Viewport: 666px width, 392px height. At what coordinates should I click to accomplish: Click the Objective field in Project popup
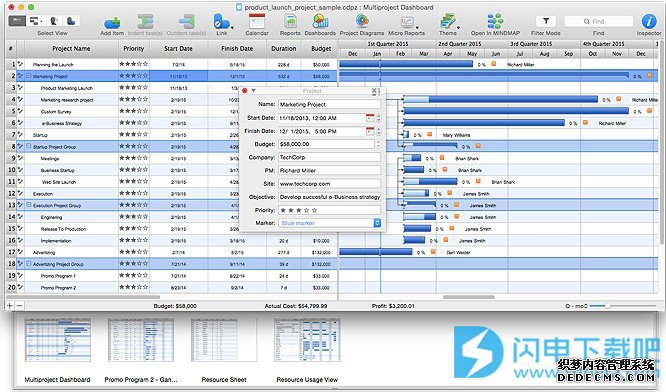330,197
